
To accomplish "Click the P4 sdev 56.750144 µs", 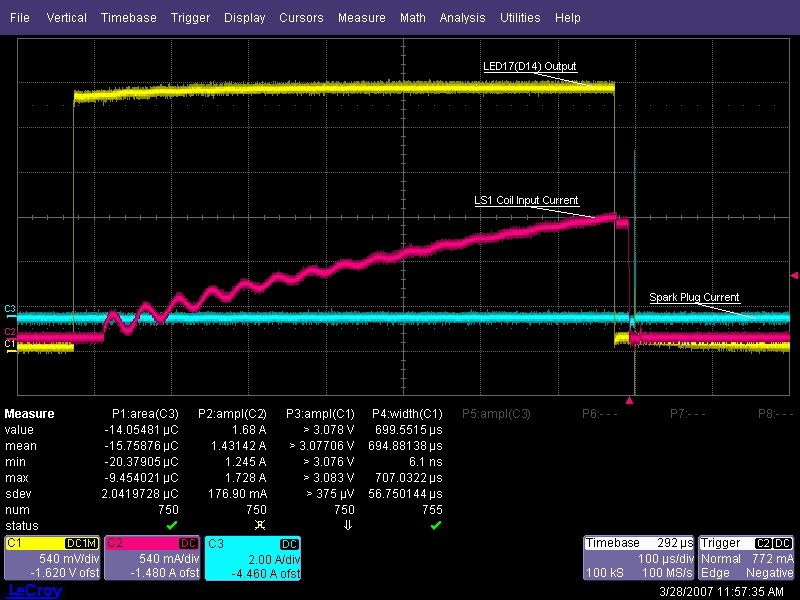I will [405, 494].
